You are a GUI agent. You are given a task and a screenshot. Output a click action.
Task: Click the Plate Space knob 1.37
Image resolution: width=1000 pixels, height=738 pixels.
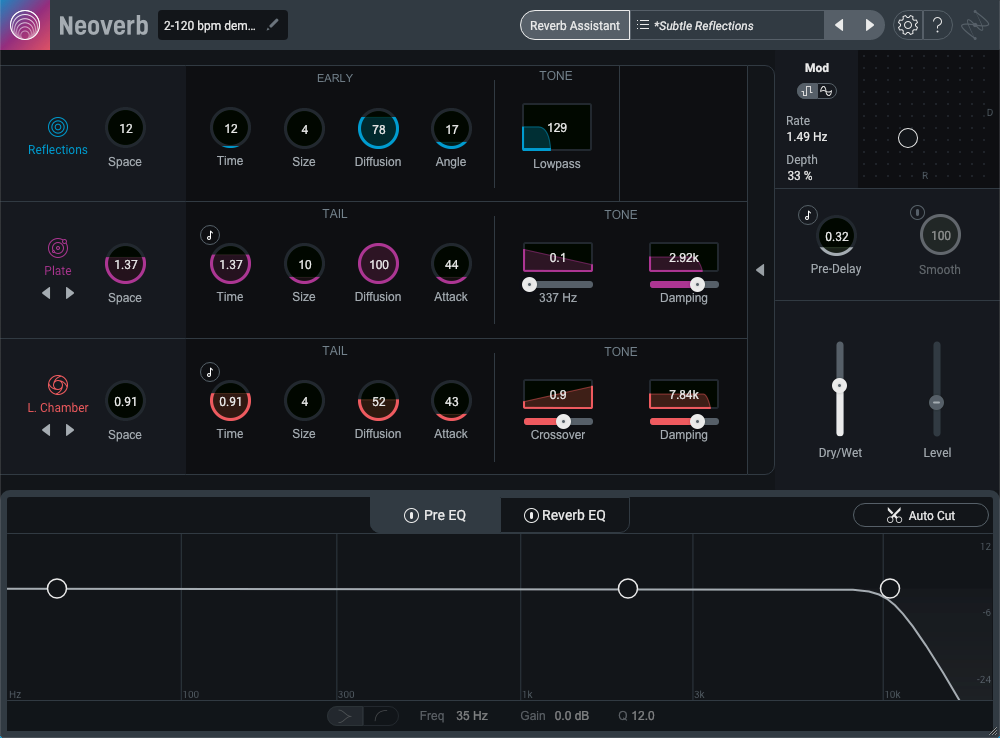click(126, 264)
